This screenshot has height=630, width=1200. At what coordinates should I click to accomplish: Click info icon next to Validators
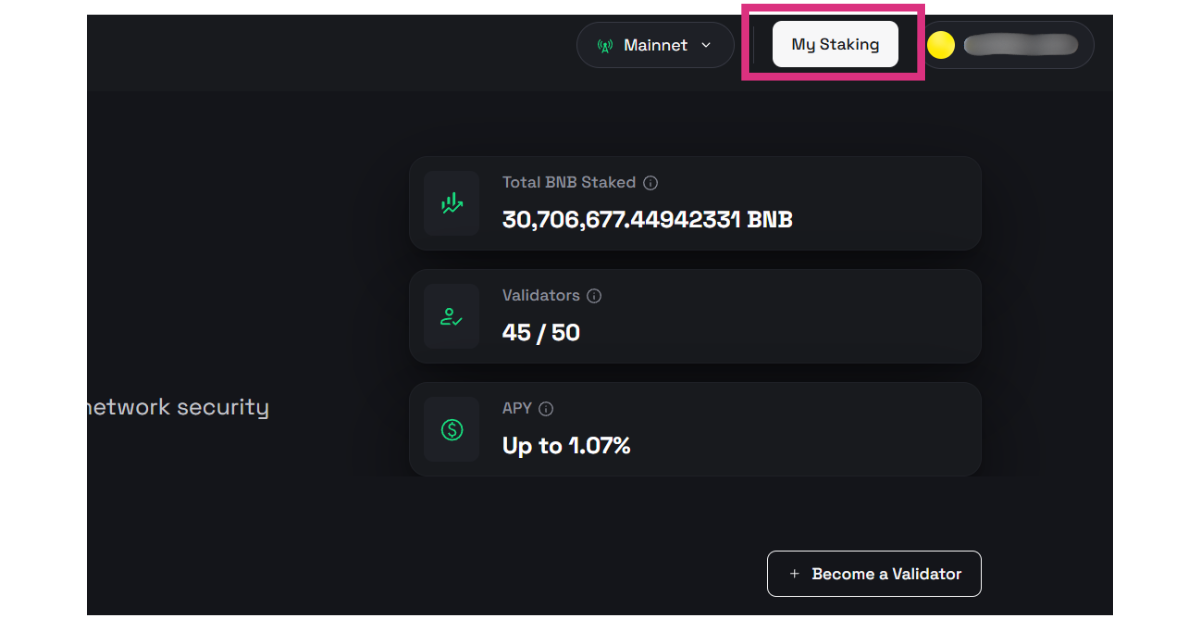(594, 296)
